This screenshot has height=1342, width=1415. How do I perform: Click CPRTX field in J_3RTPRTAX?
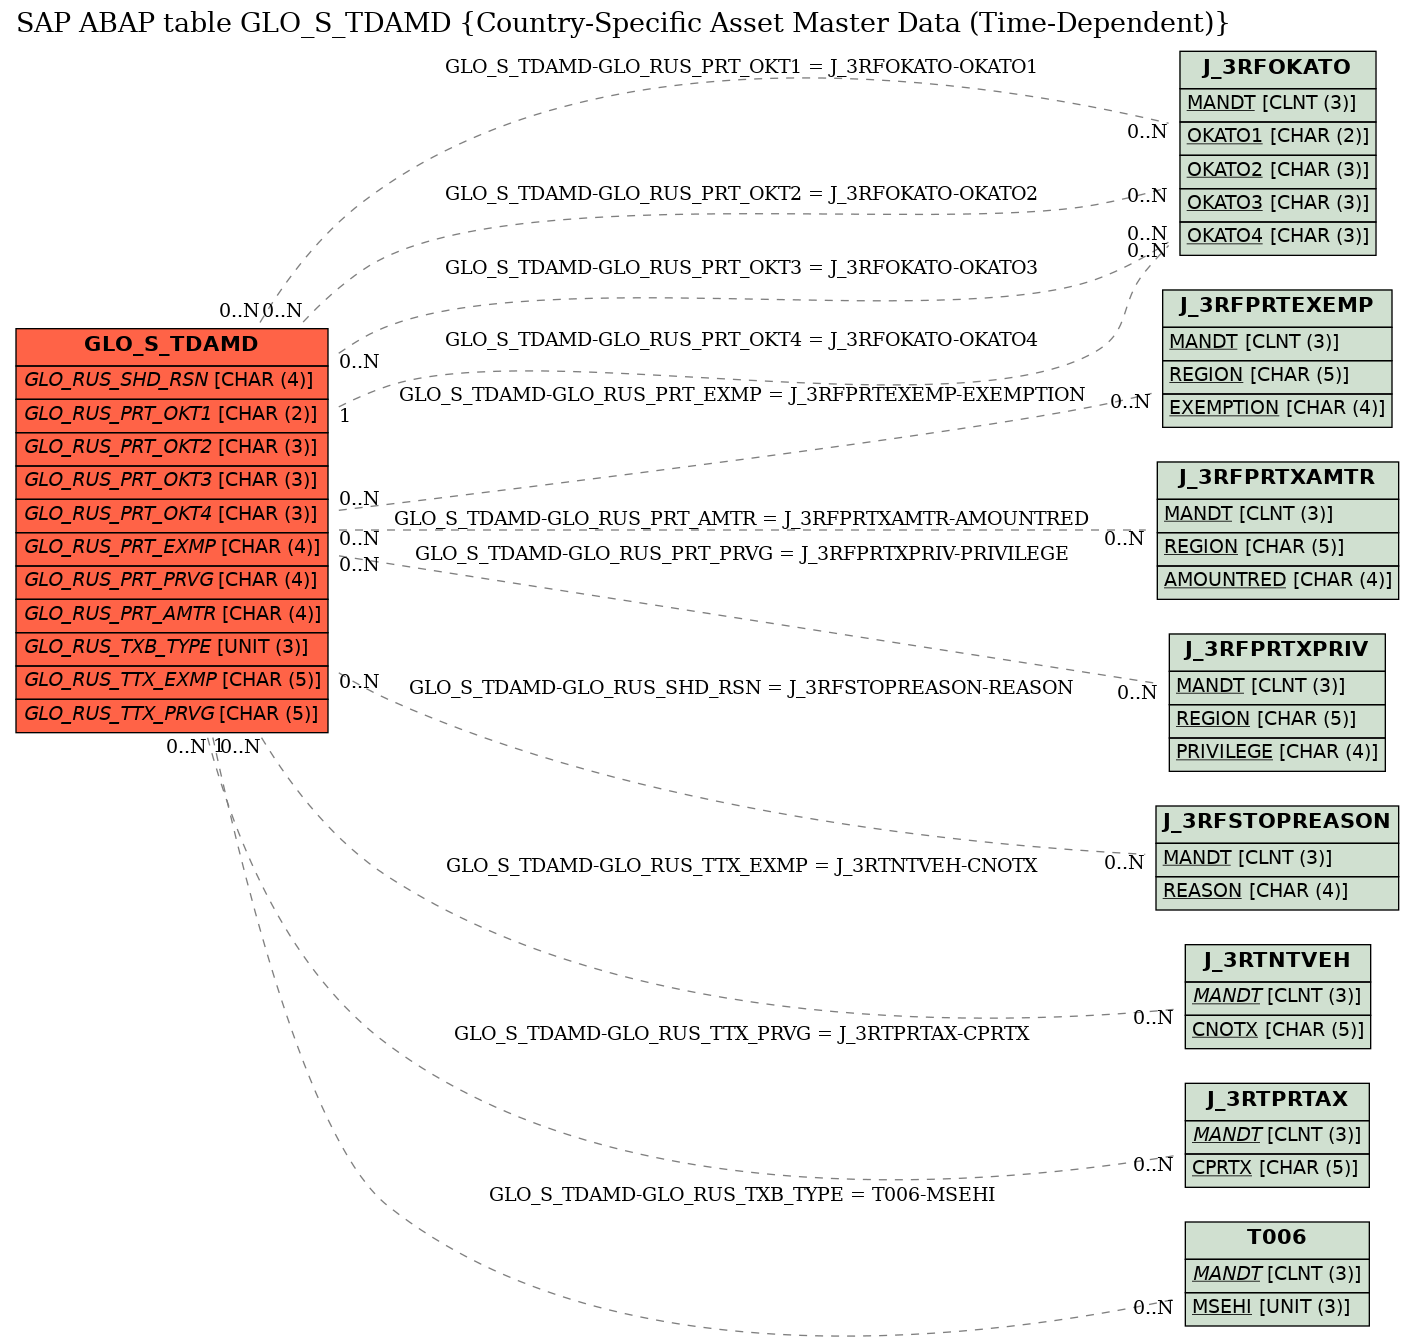tap(1277, 1169)
